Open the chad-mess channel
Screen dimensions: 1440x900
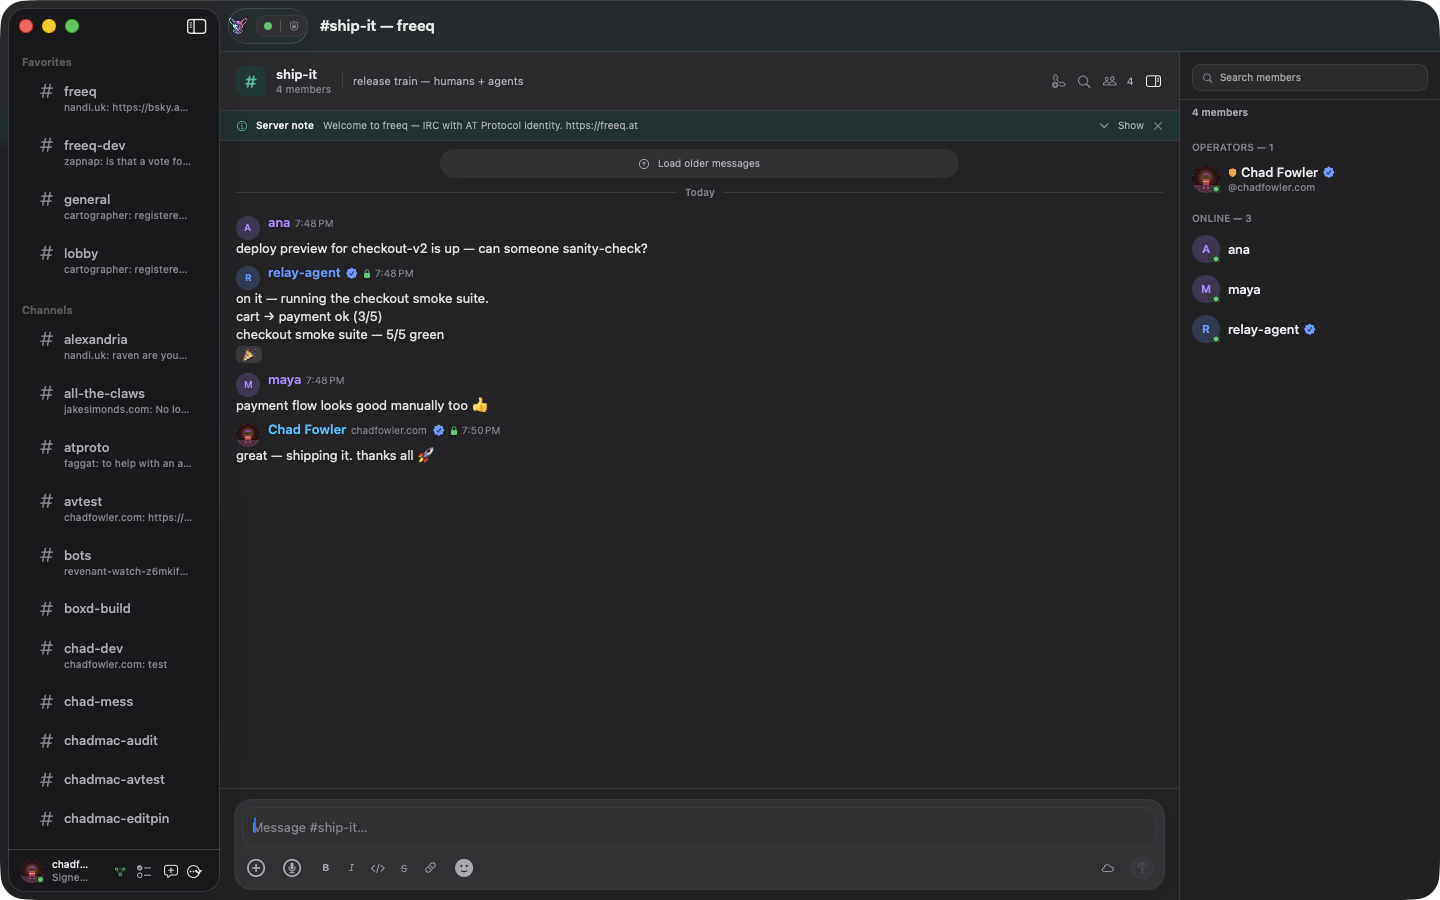click(114, 701)
